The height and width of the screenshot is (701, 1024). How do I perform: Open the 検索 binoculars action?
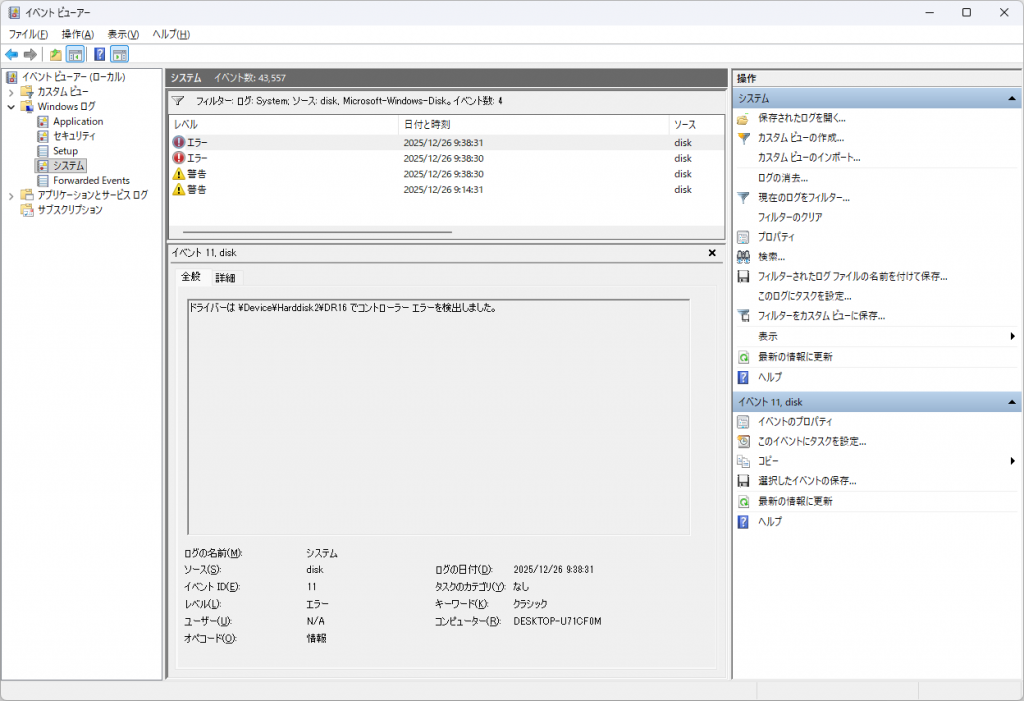(x=771, y=257)
